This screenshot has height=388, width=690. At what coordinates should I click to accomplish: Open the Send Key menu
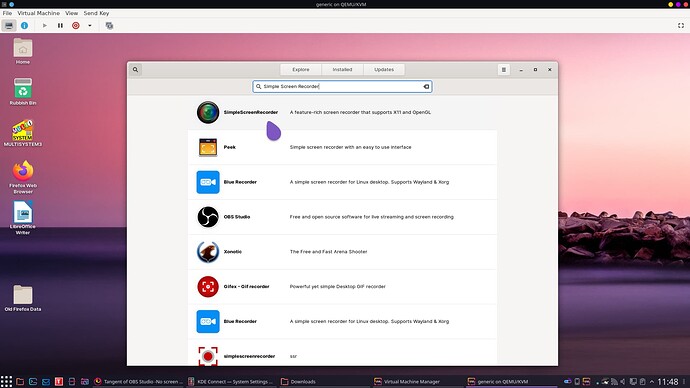click(x=96, y=13)
